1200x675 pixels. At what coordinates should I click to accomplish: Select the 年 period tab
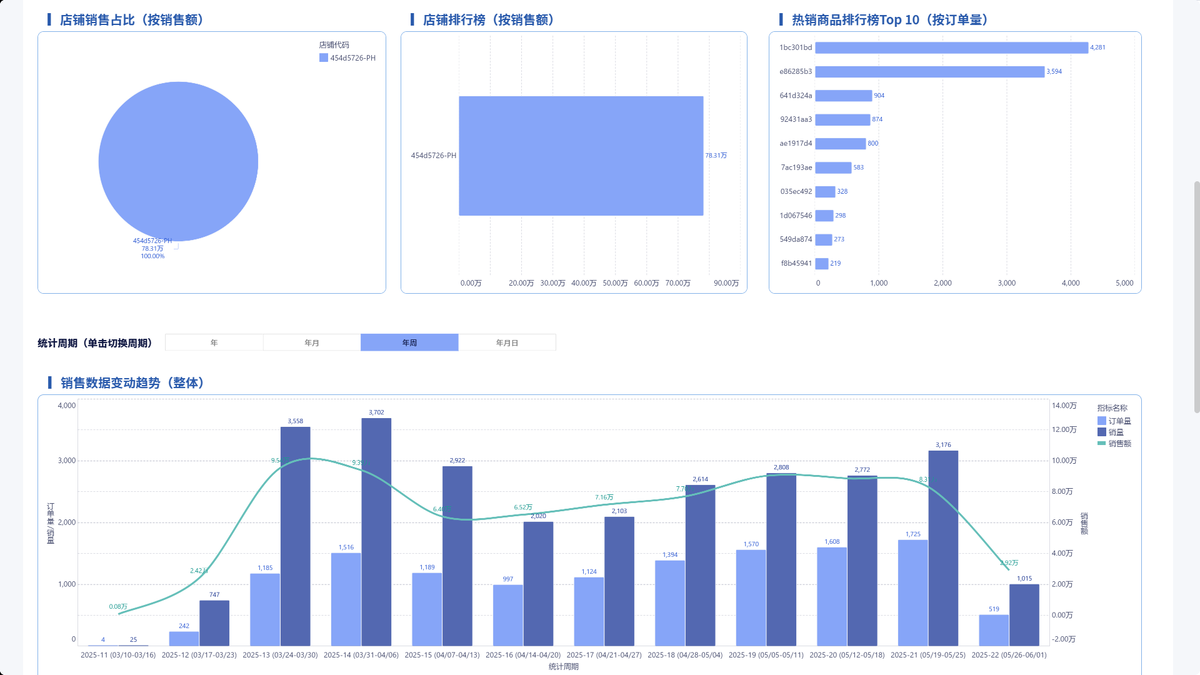coord(214,342)
